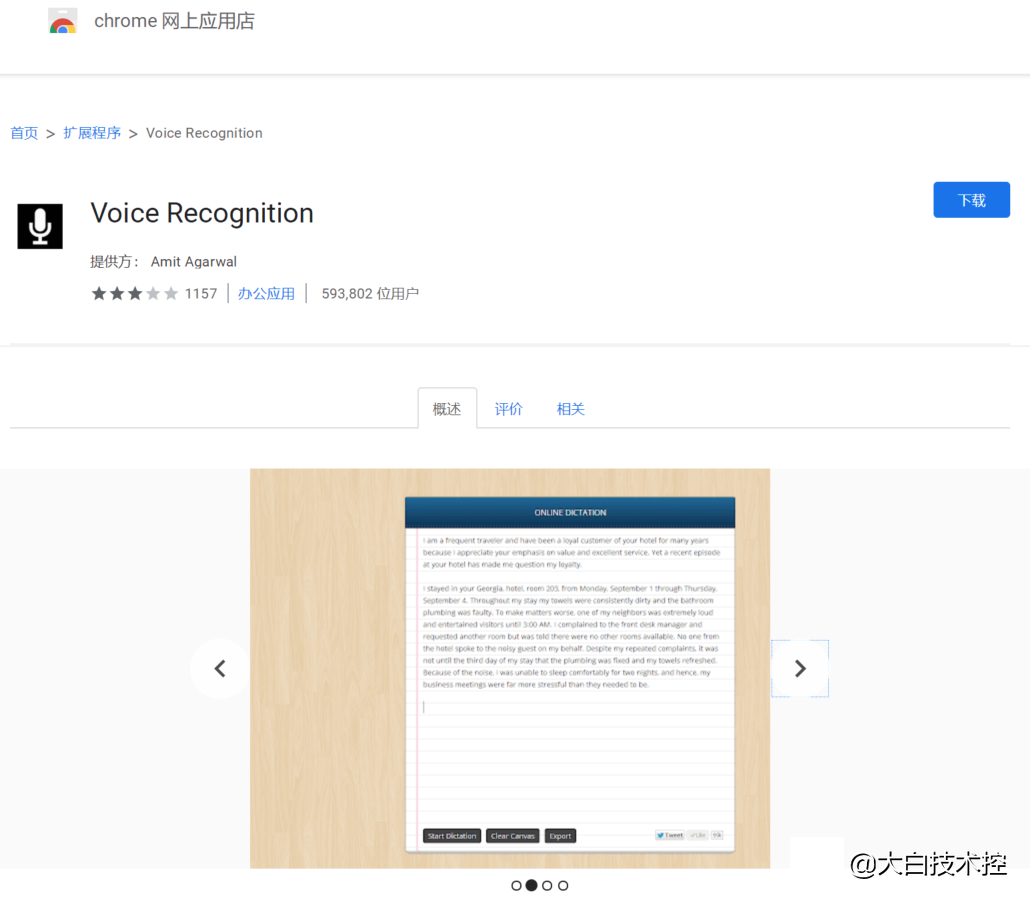Click the Tweet button in screenshot
This screenshot has height=900, width=1030.
(x=670, y=835)
